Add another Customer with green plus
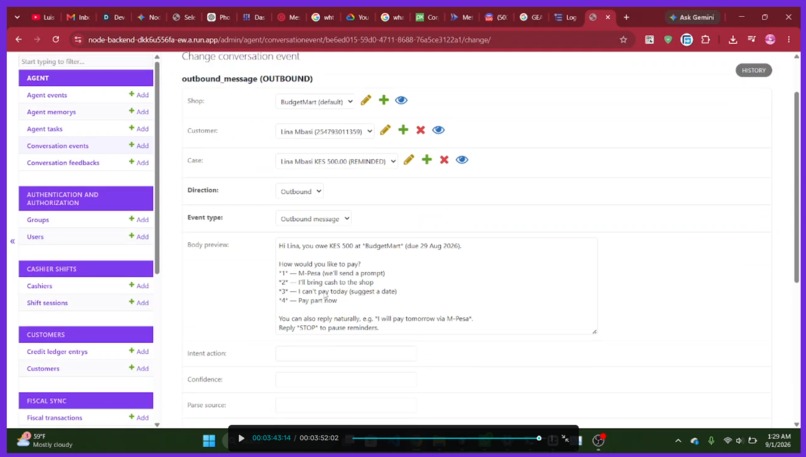The height and width of the screenshot is (457, 806). pos(403,130)
